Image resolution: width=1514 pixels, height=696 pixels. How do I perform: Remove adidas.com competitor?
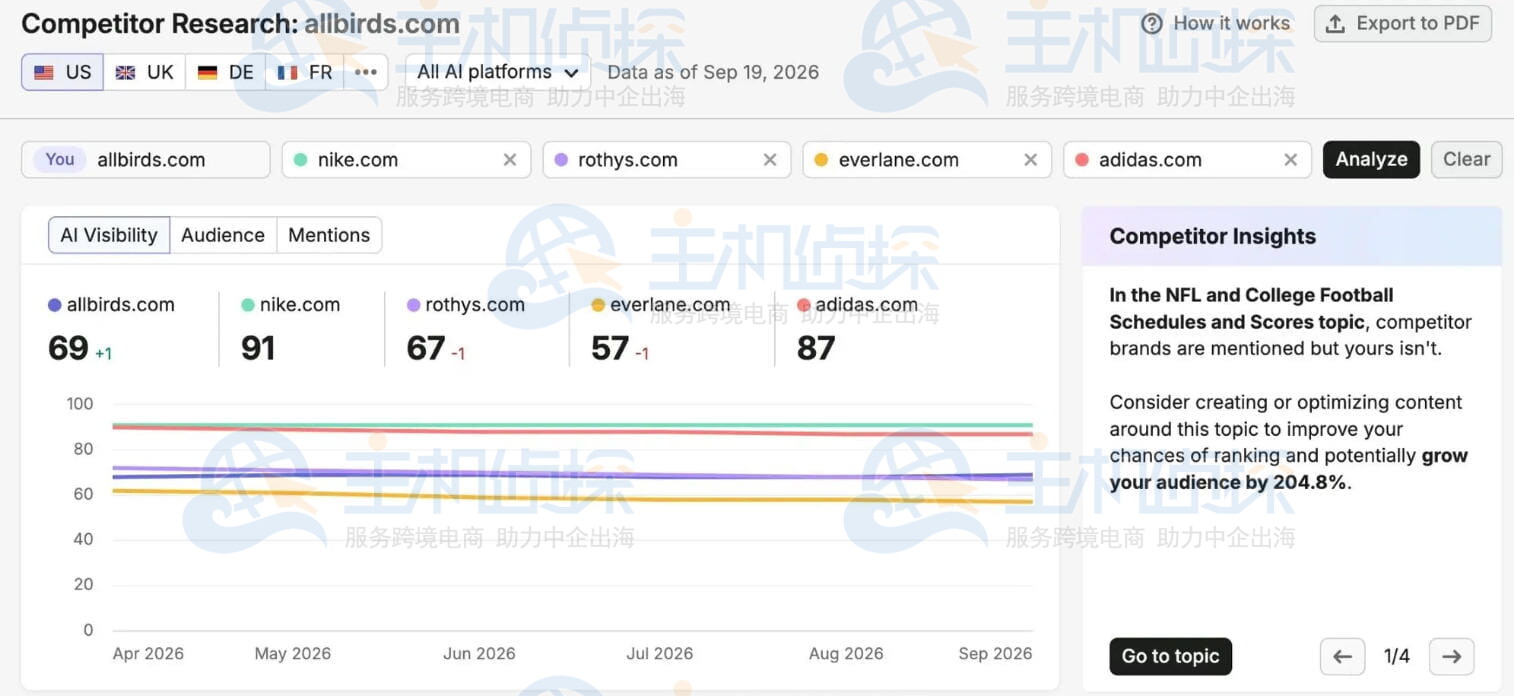[x=1290, y=160]
